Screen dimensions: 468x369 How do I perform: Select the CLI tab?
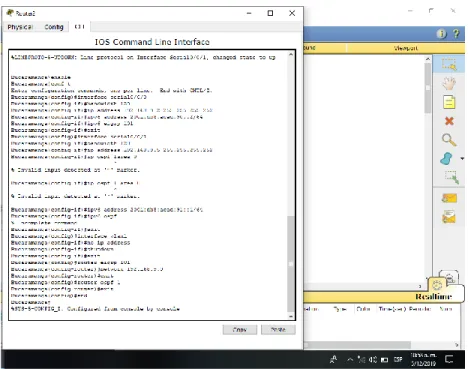79,27
